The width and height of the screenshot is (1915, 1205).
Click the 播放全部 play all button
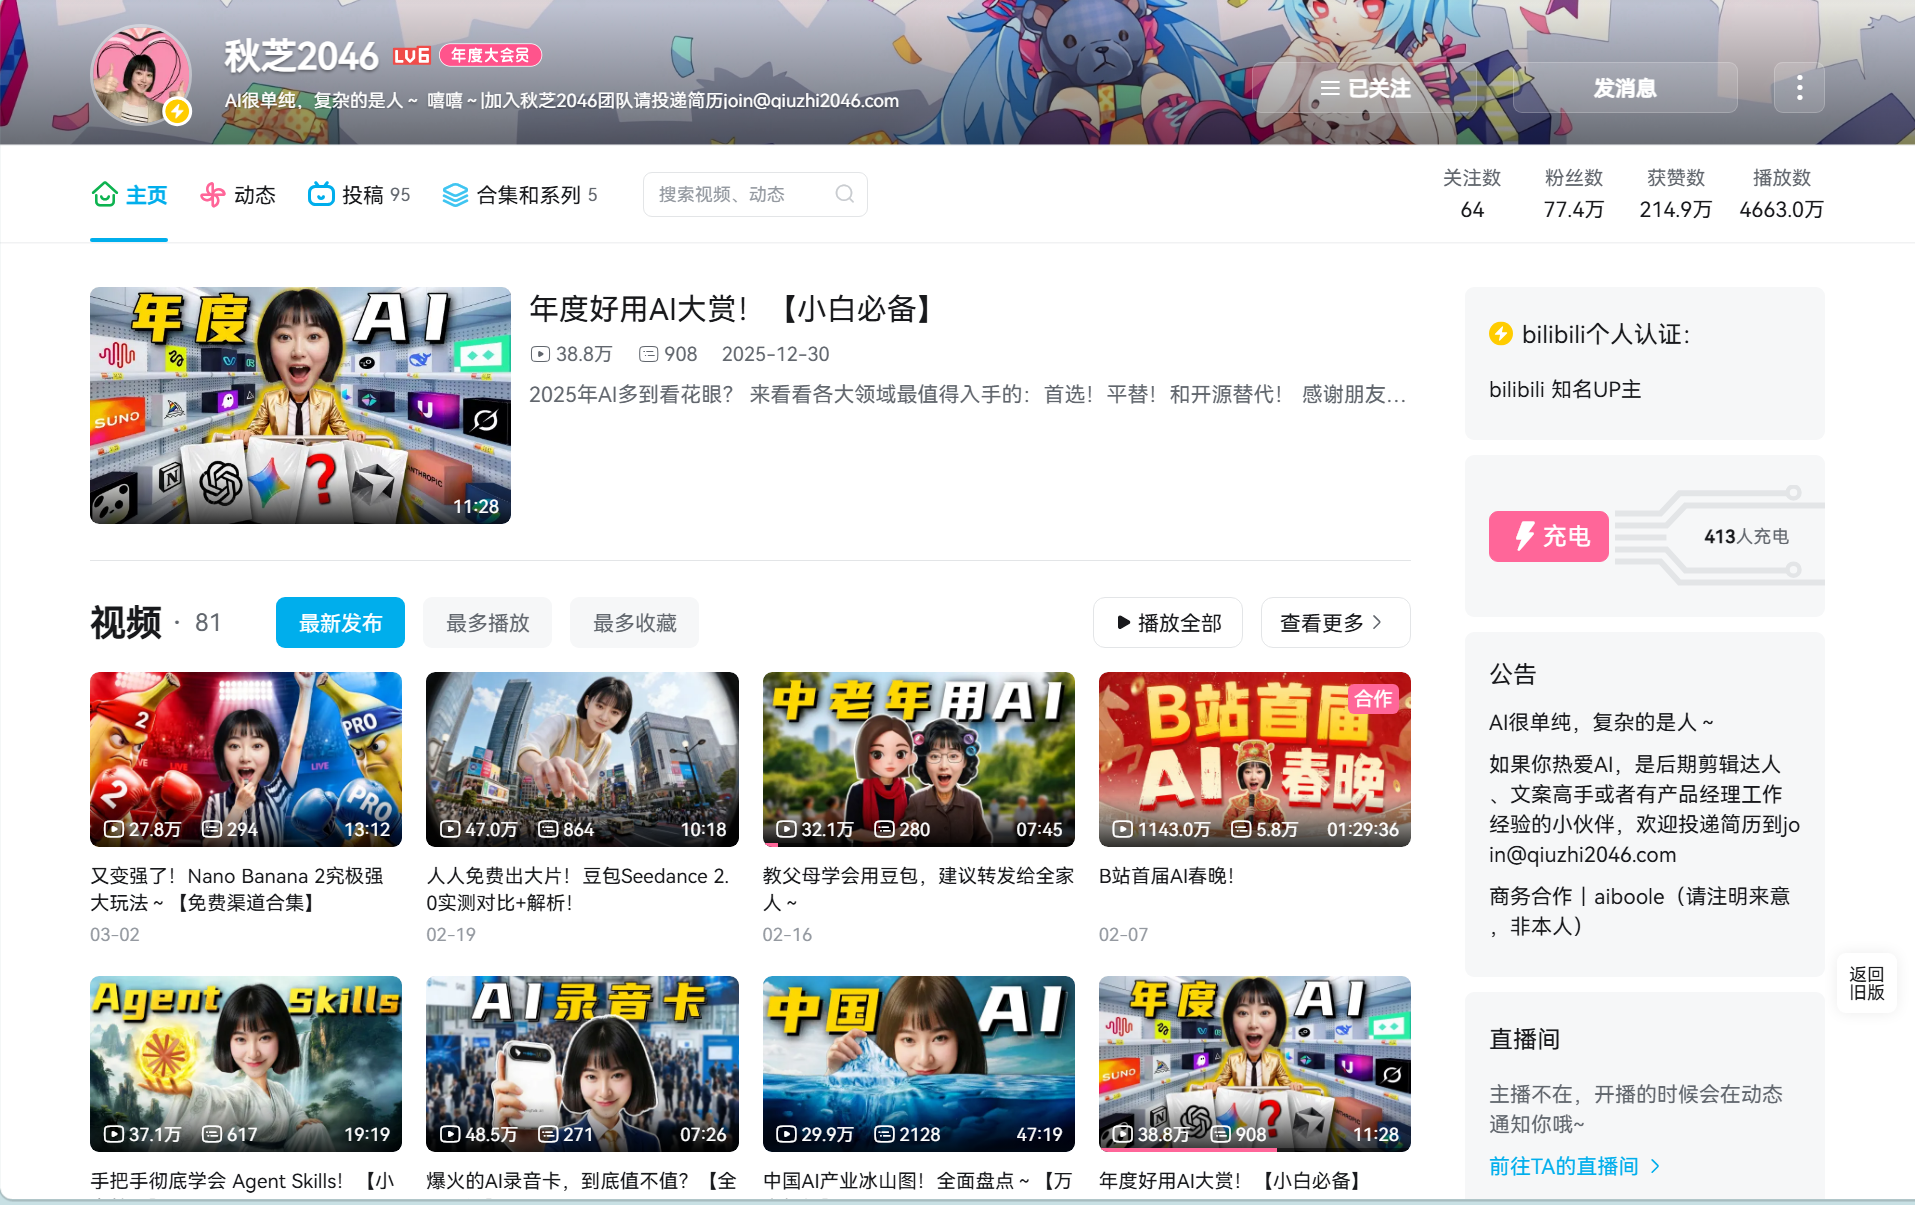pyautogui.click(x=1168, y=623)
